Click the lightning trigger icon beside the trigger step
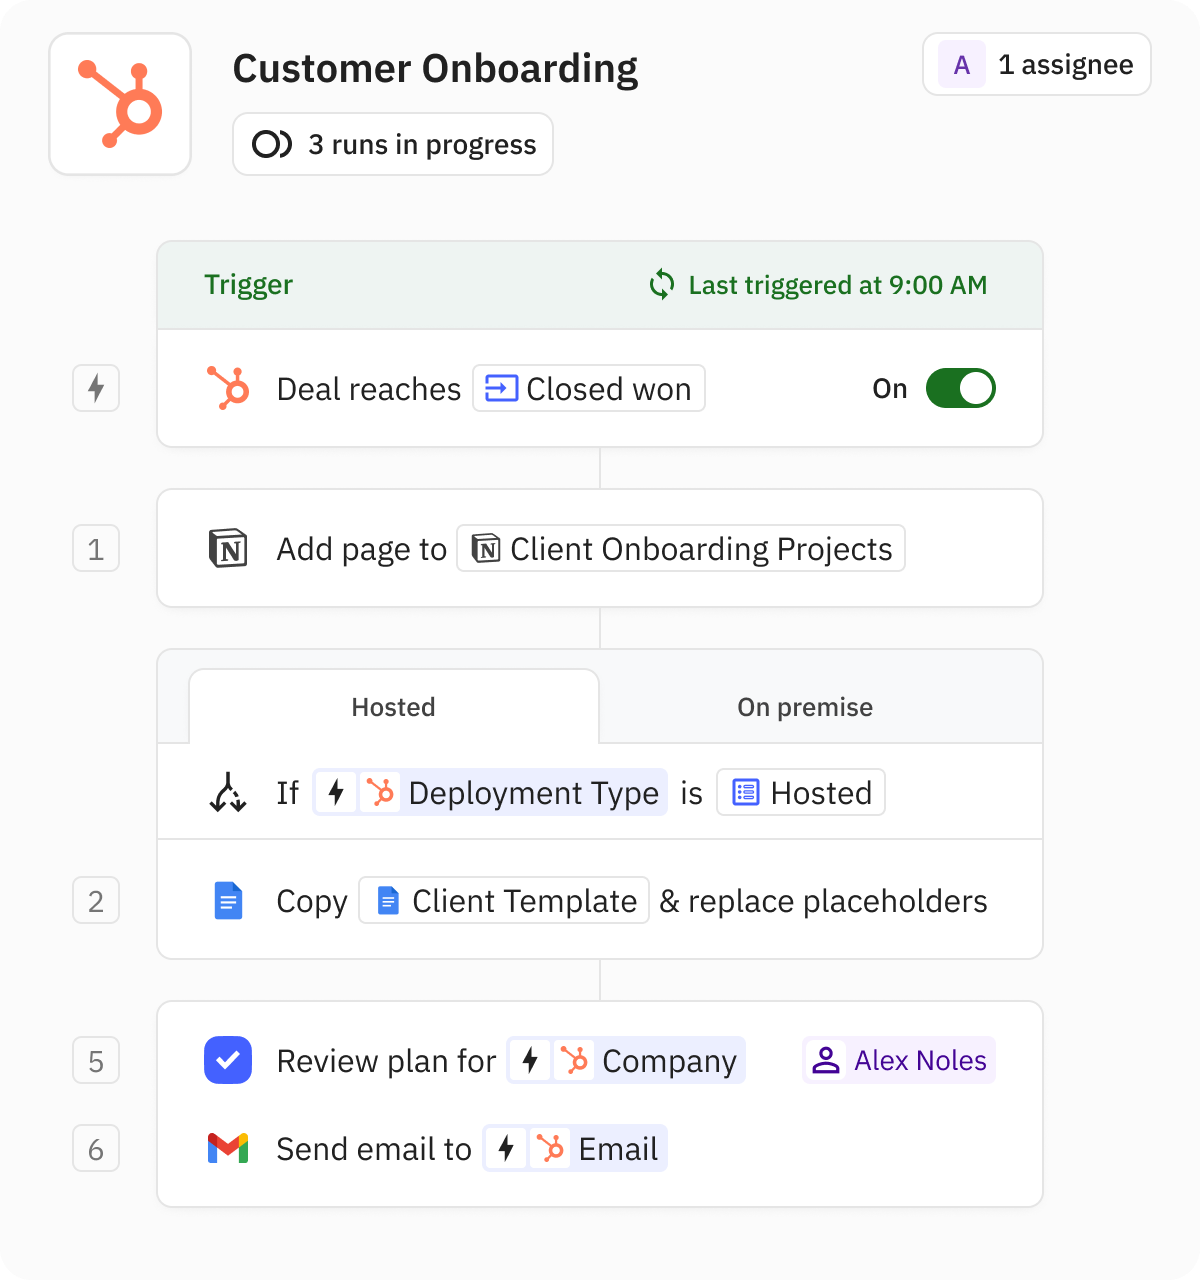The width and height of the screenshot is (1200, 1280). [95, 388]
